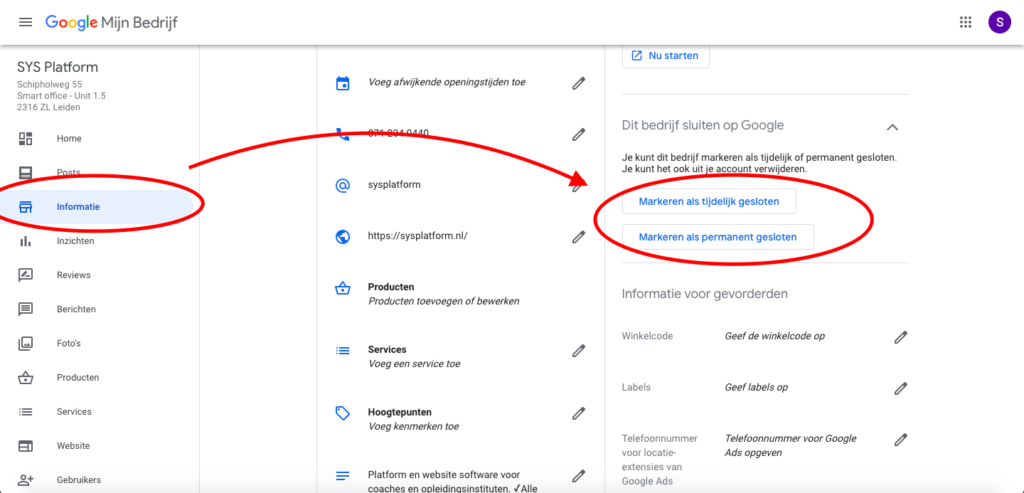
Task: Edit afwijkende openingstijden with pencil icon
Action: pyautogui.click(x=578, y=83)
